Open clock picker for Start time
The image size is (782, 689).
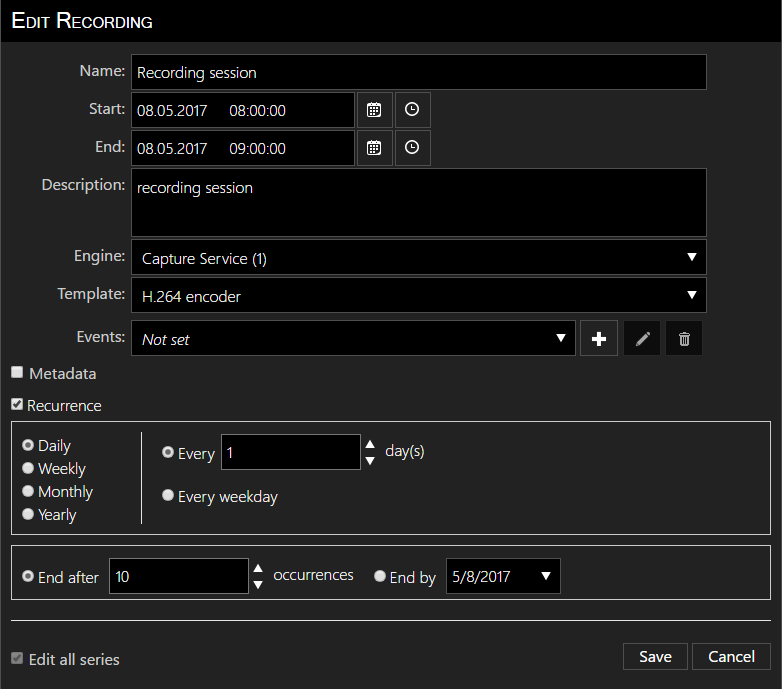(412, 110)
